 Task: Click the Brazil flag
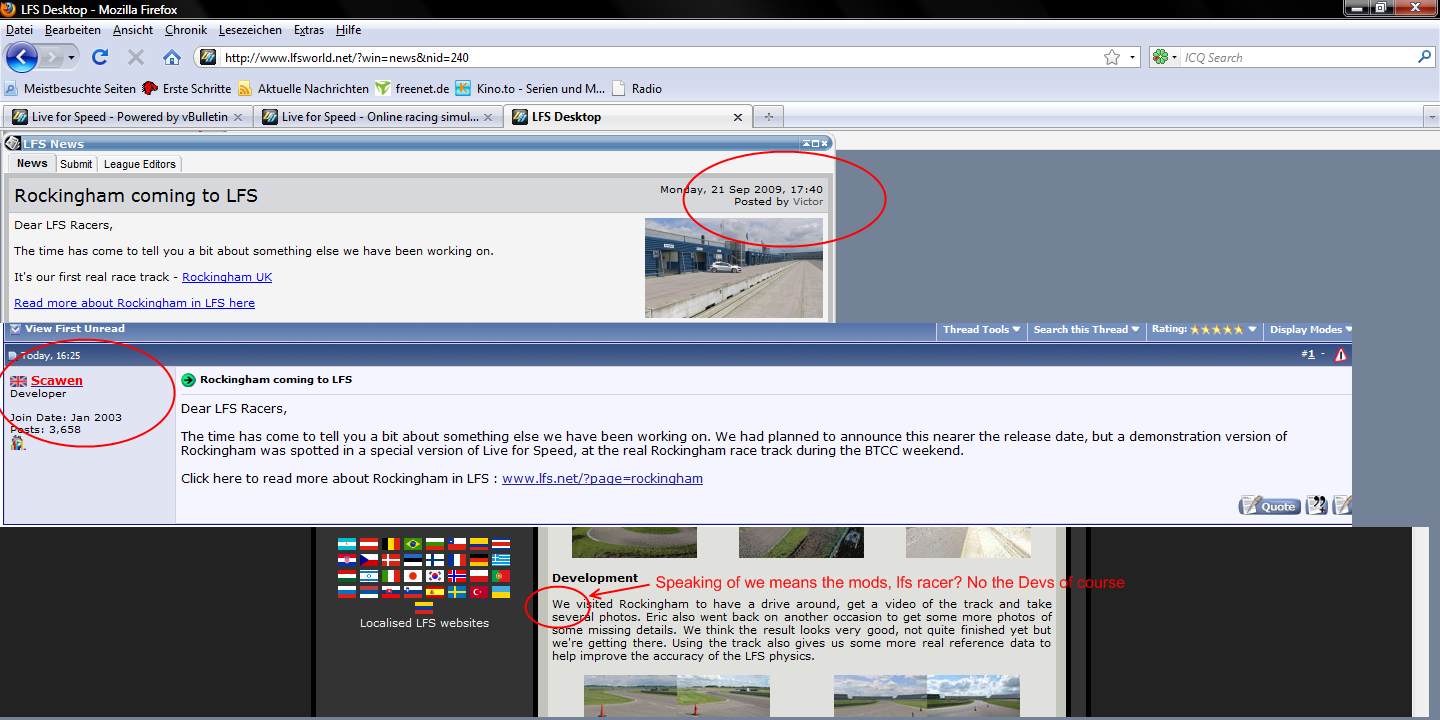[412, 545]
